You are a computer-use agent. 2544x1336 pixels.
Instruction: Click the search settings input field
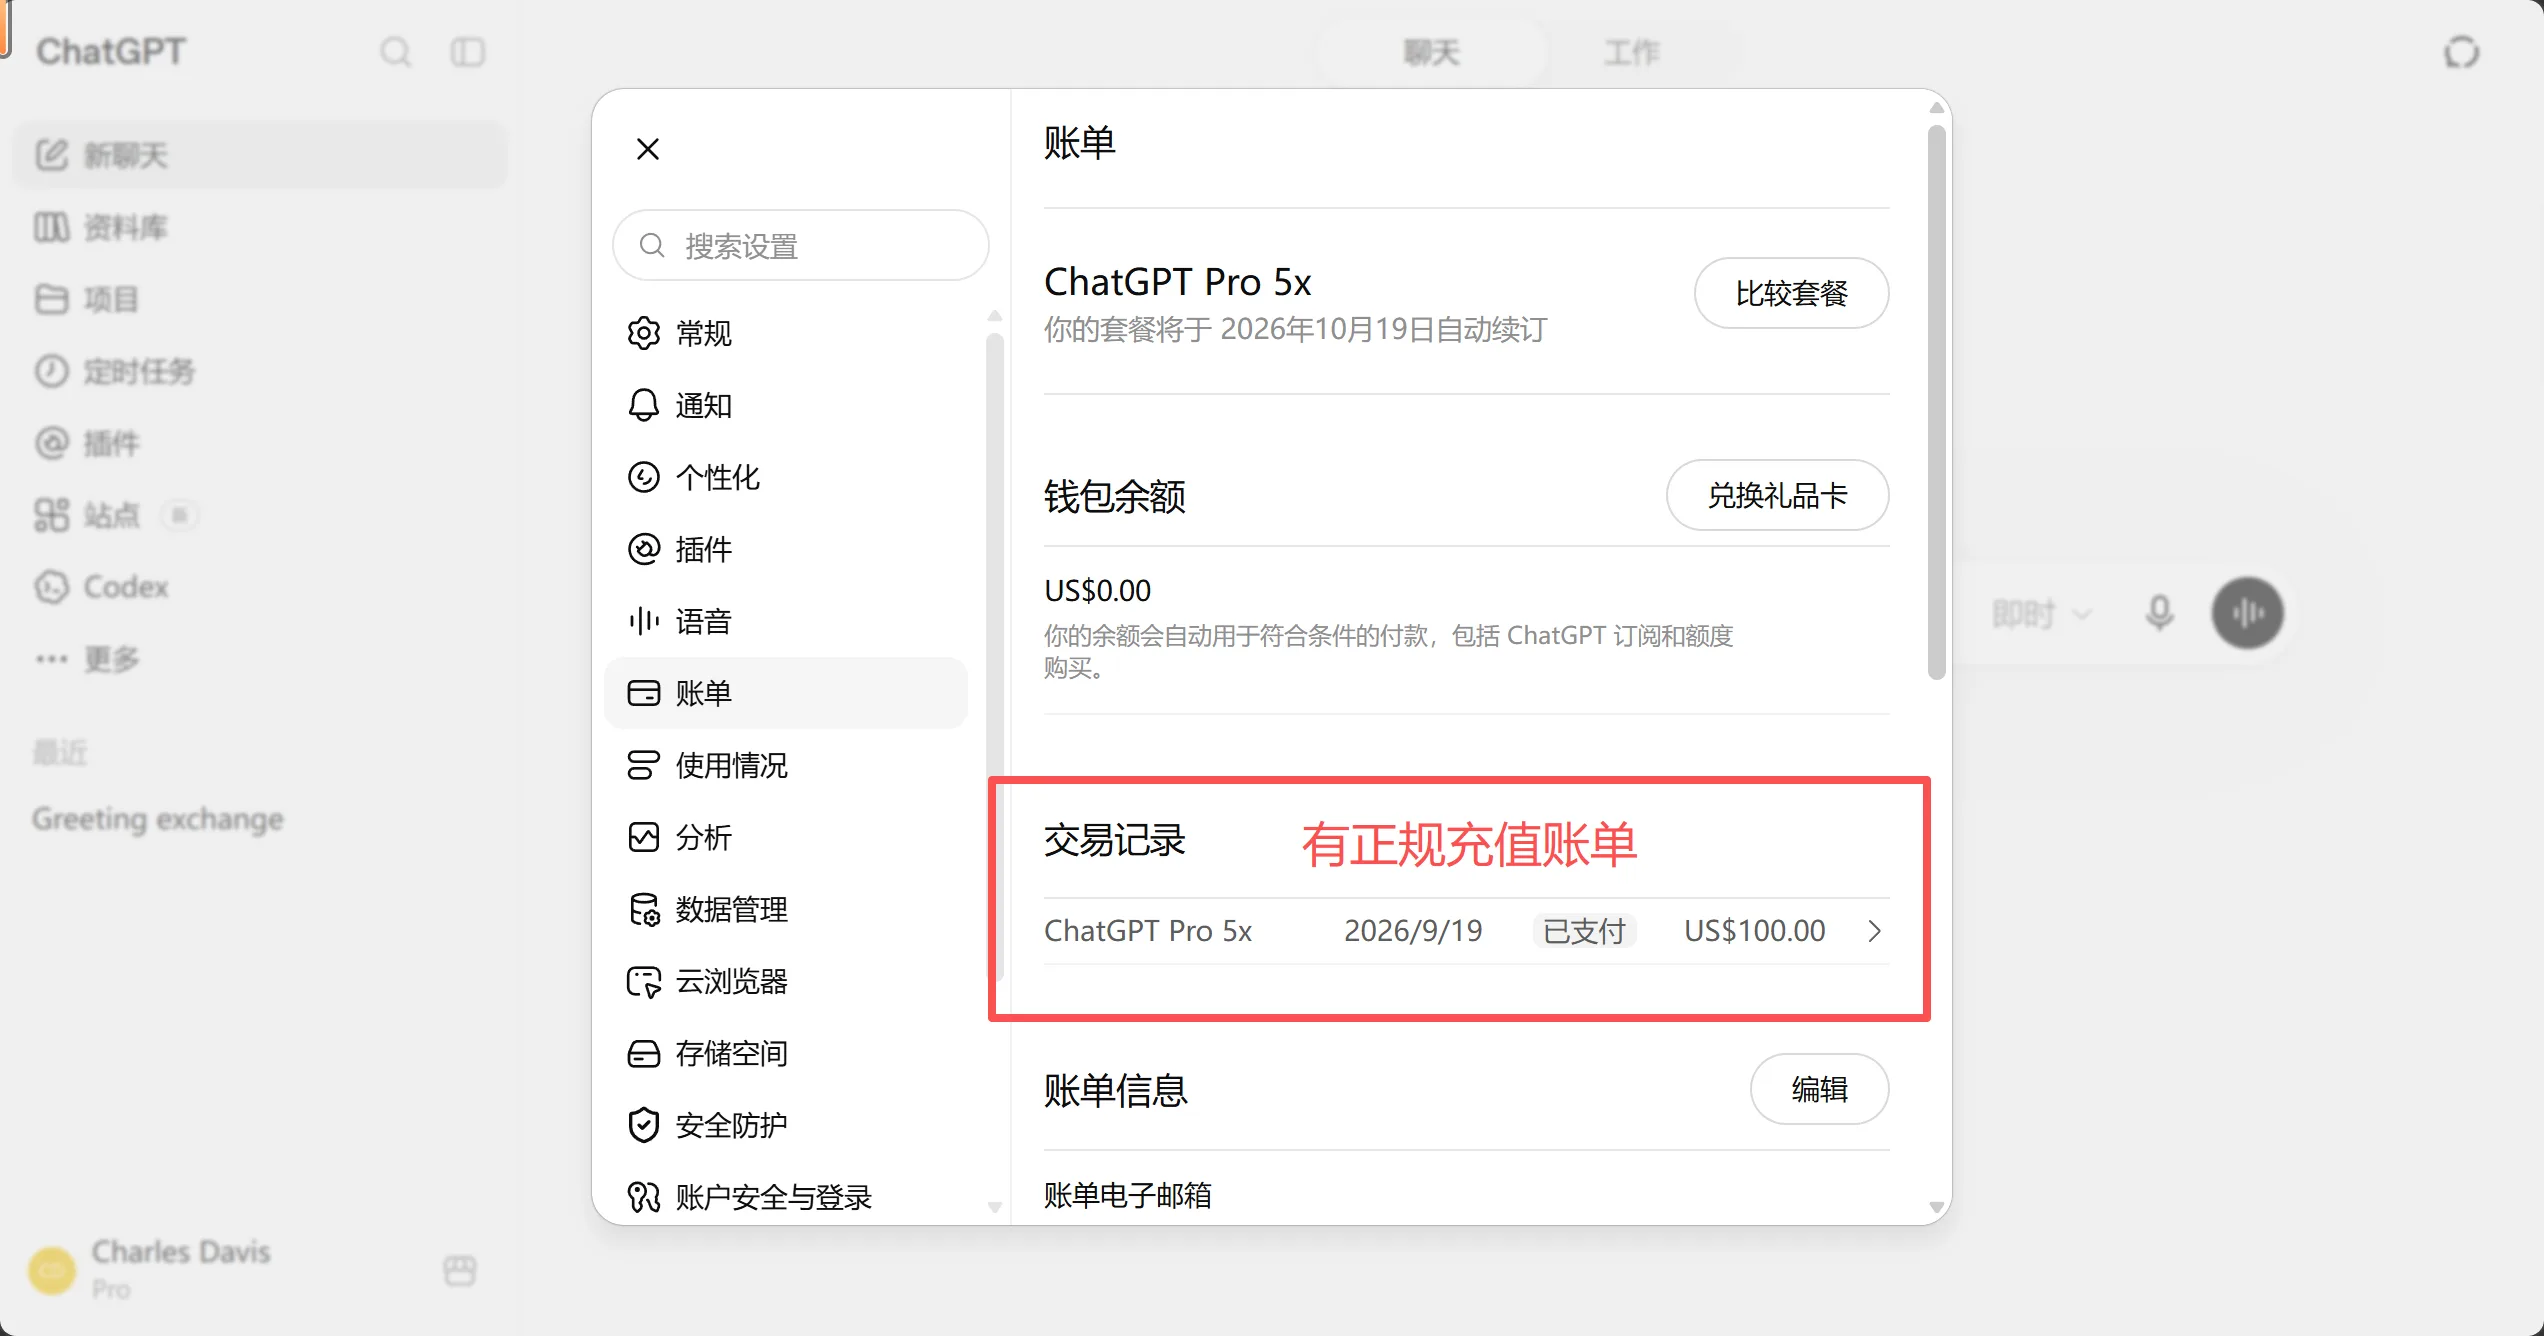pyautogui.click(x=801, y=245)
